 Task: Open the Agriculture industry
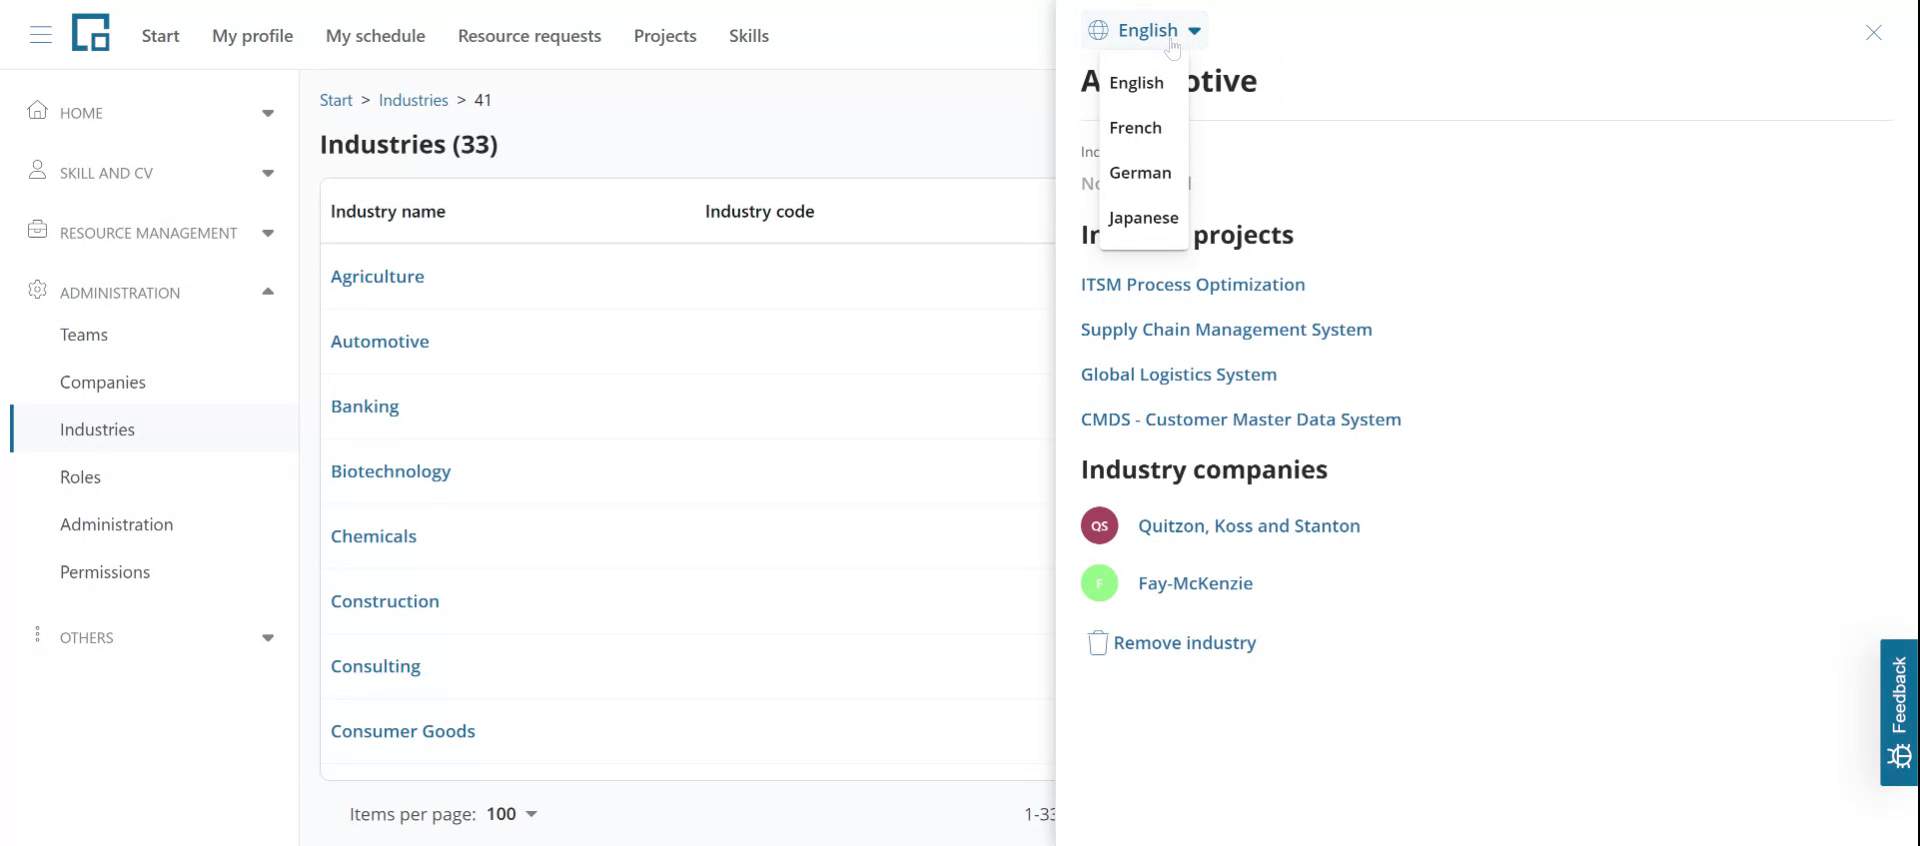click(377, 276)
